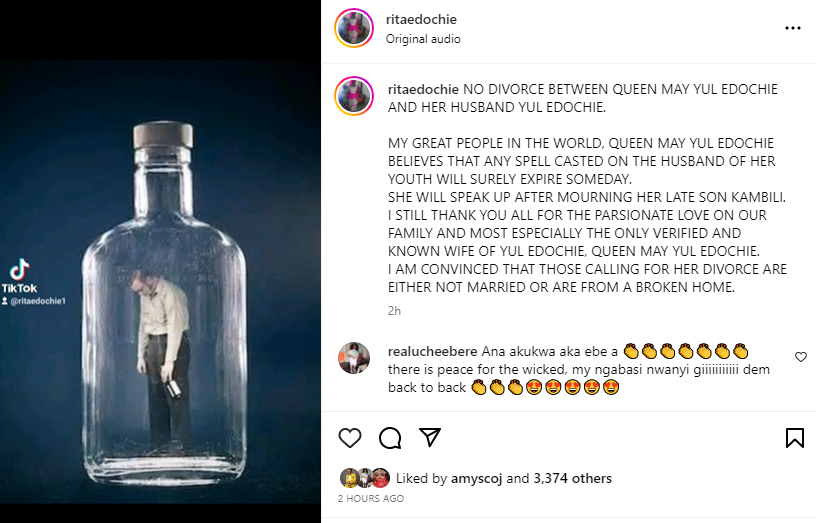The width and height of the screenshot is (816, 523).
Task: Click ritaedochie avatar beside caption
Action: pos(356,94)
